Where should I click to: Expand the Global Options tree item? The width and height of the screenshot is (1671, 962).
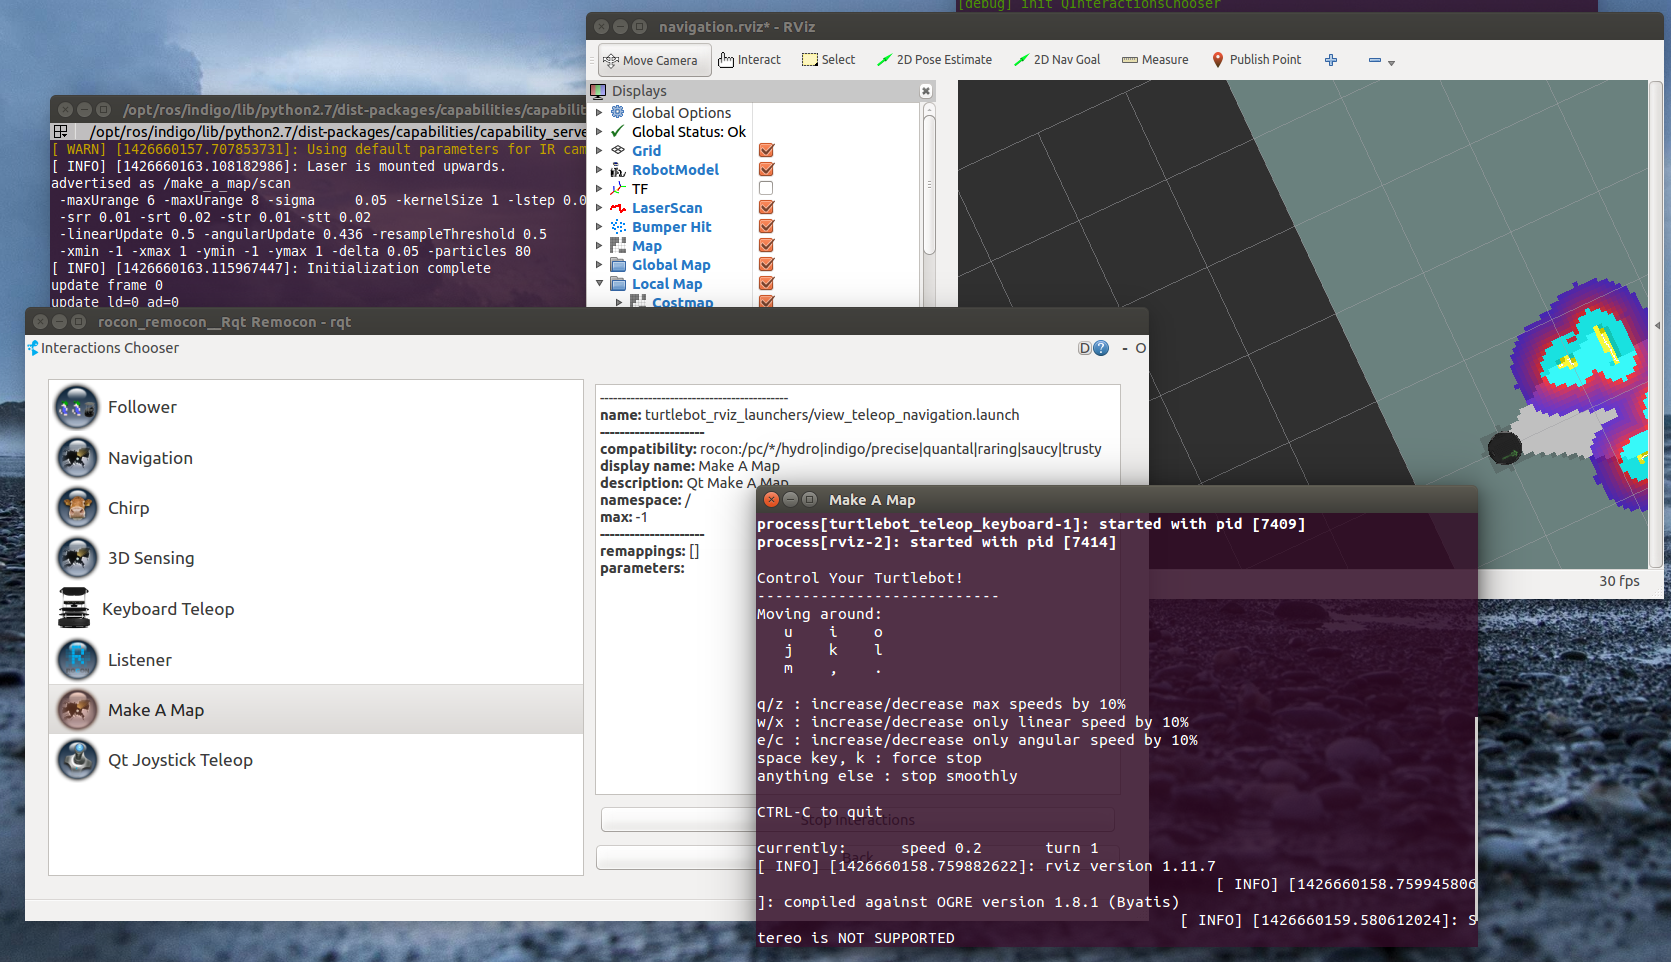coord(600,113)
